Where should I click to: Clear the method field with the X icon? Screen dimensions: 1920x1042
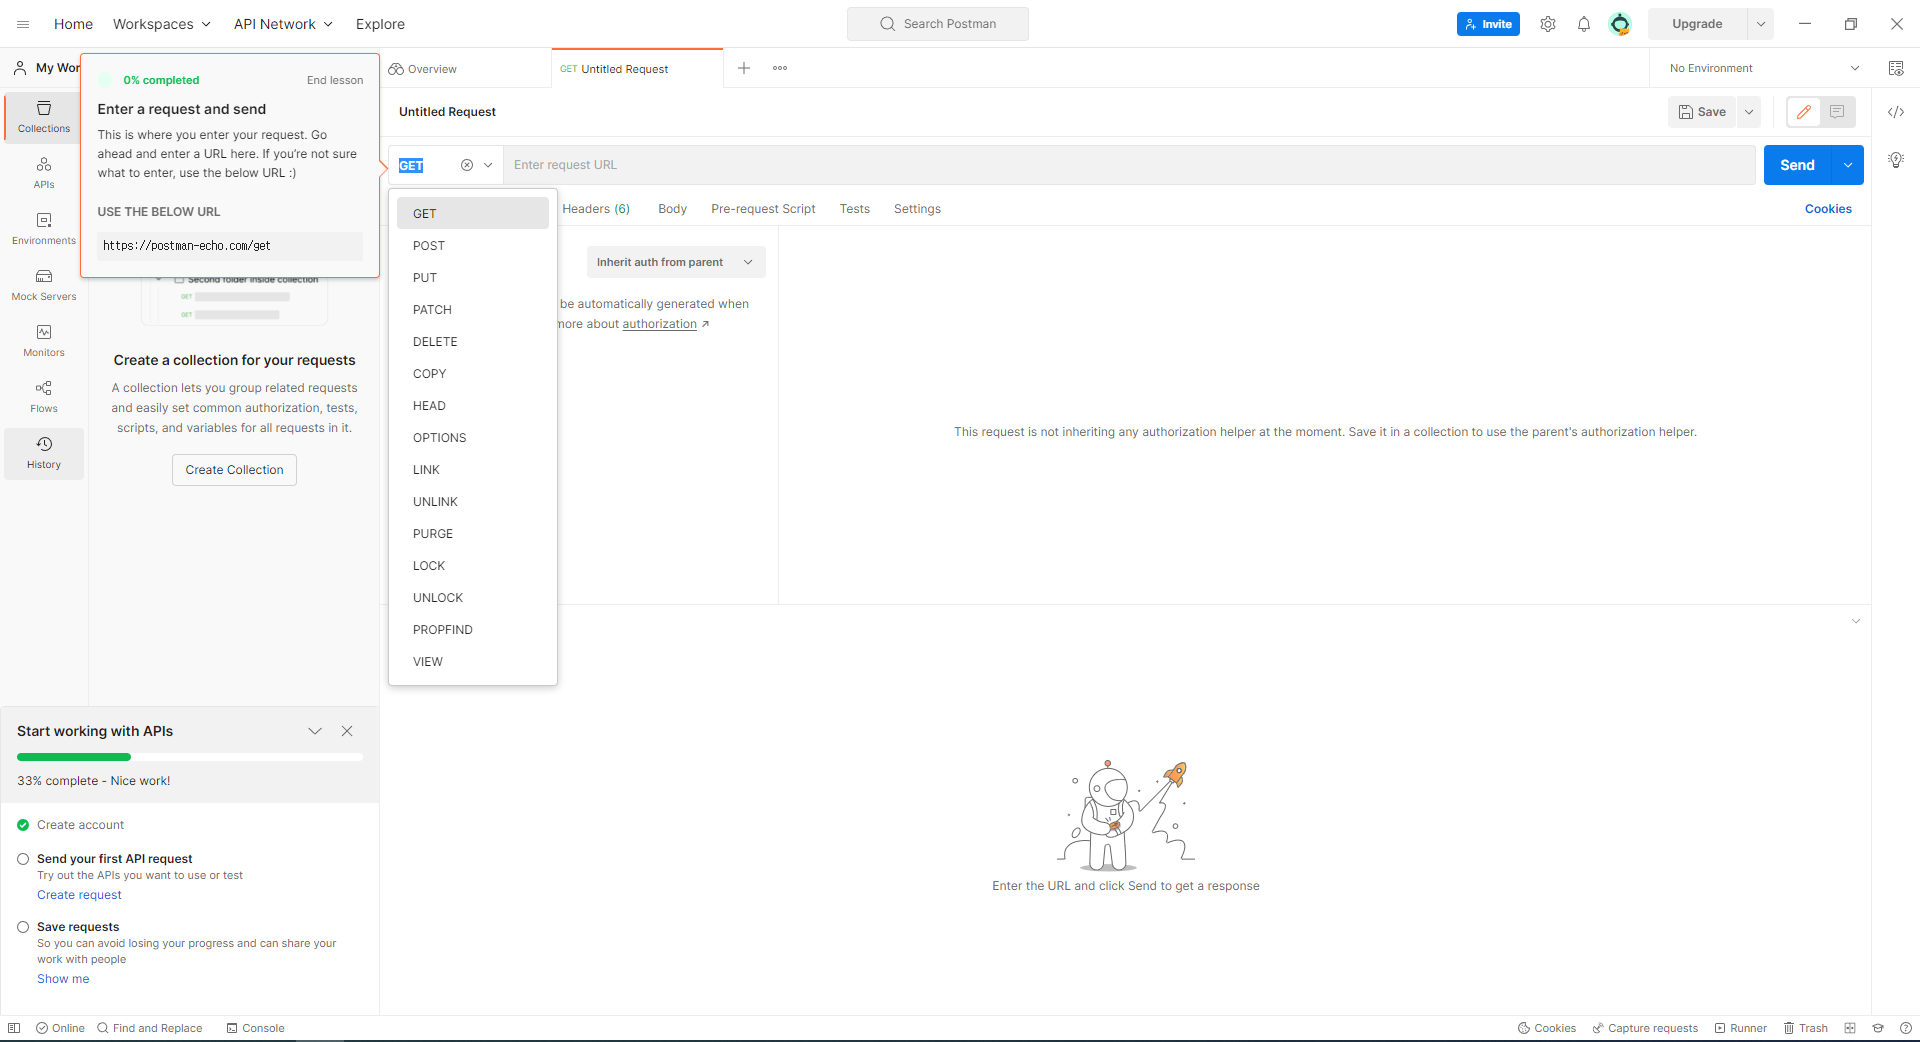tap(467, 165)
